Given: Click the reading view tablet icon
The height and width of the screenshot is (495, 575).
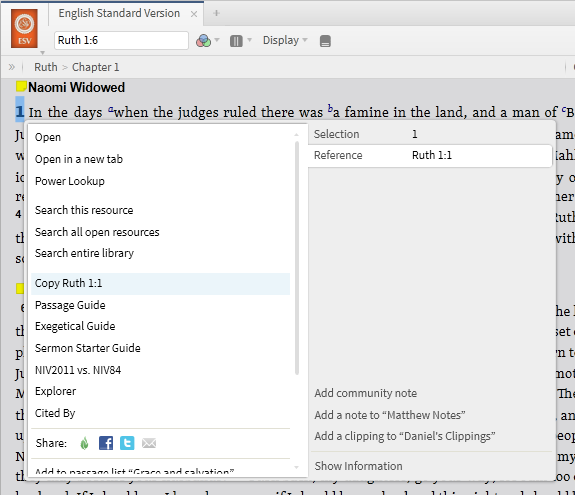Looking at the screenshot, I should [x=325, y=41].
